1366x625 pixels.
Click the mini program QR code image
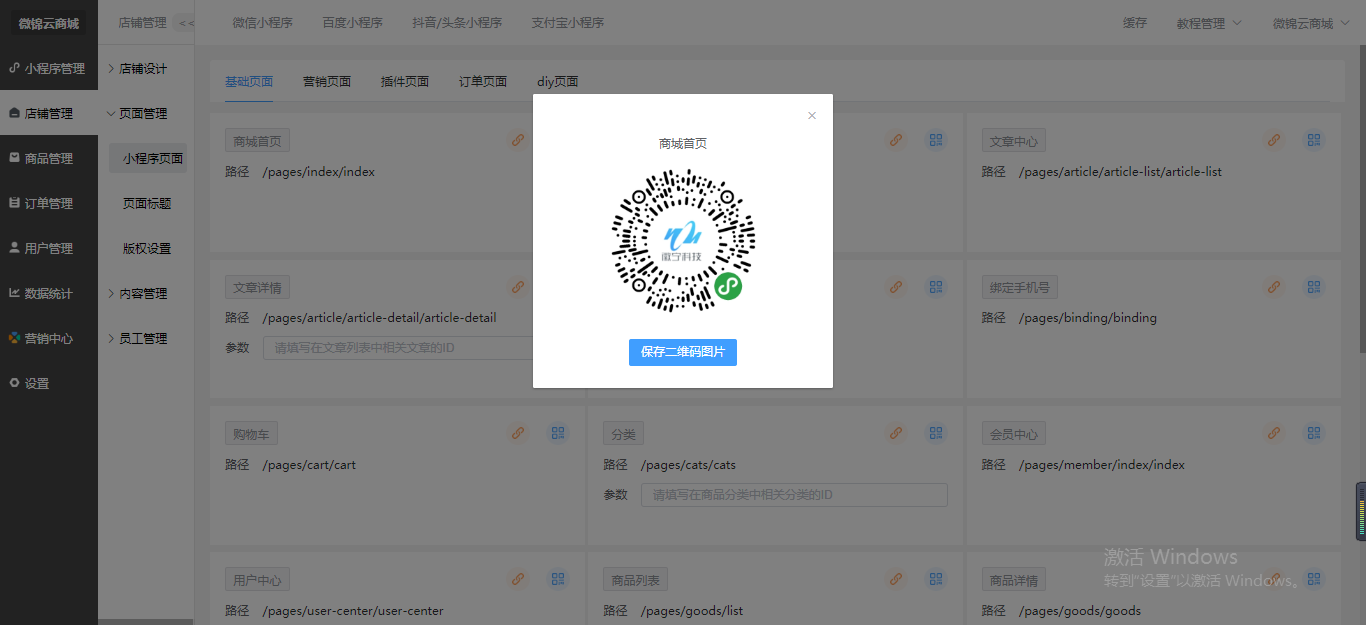click(x=683, y=240)
